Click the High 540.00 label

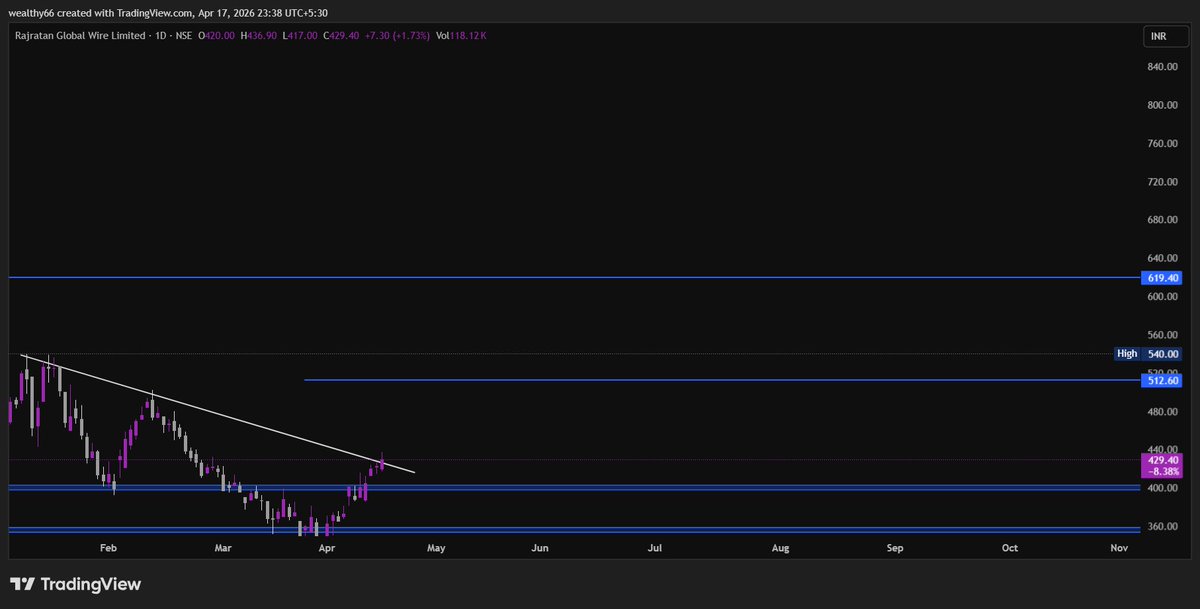(1146, 353)
